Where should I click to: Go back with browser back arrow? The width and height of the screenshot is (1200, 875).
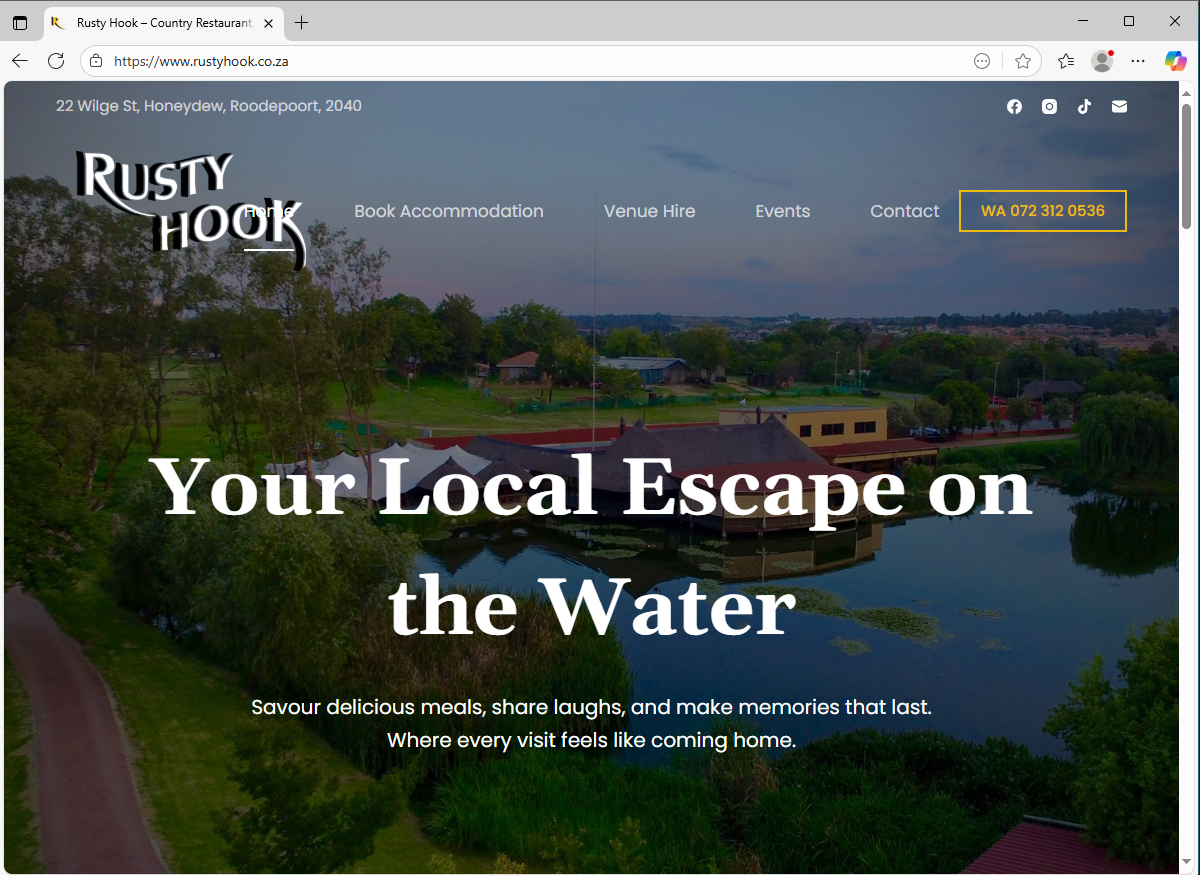point(20,61)
